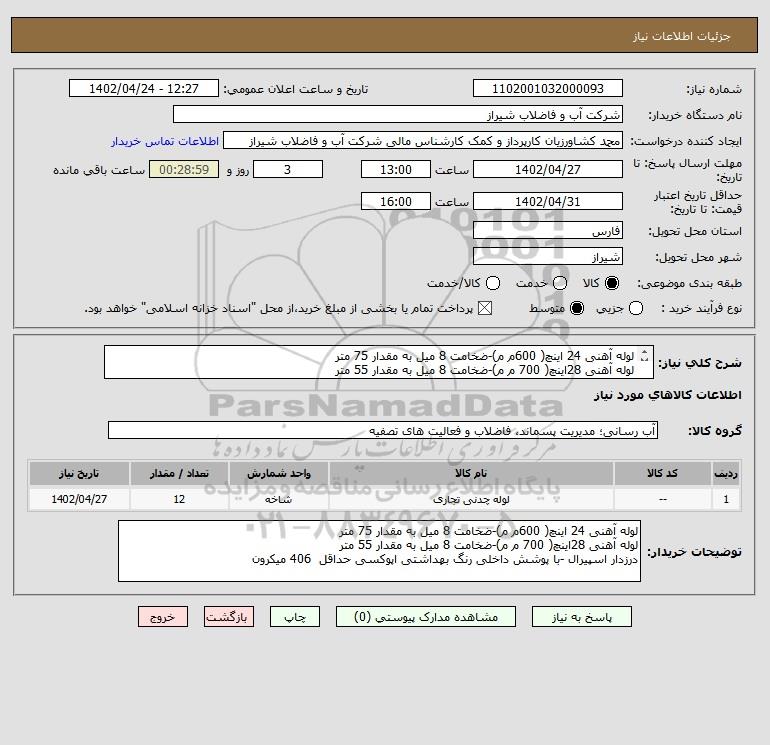Click the 13:00 time field
This screenshot has width=770, height=745.
396,169
